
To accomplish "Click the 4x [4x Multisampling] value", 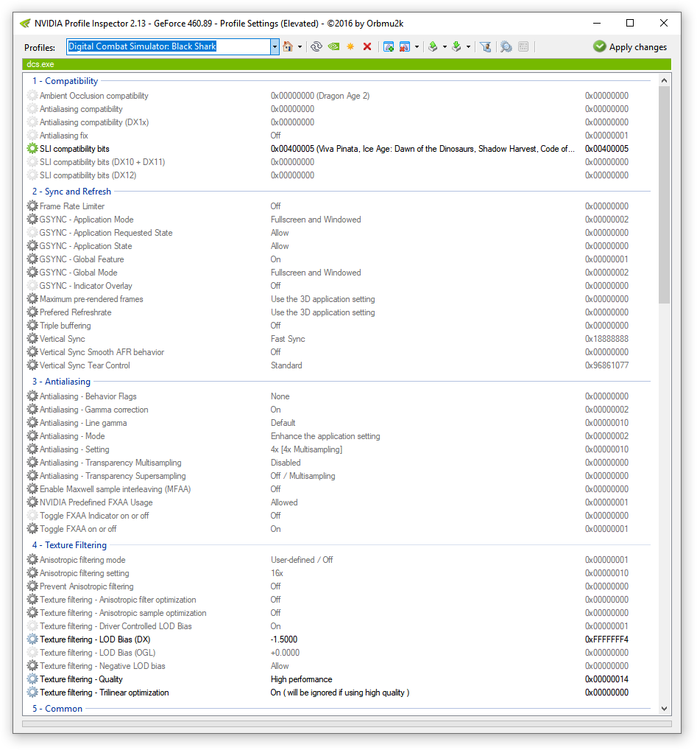I will (x=306, y=449).
